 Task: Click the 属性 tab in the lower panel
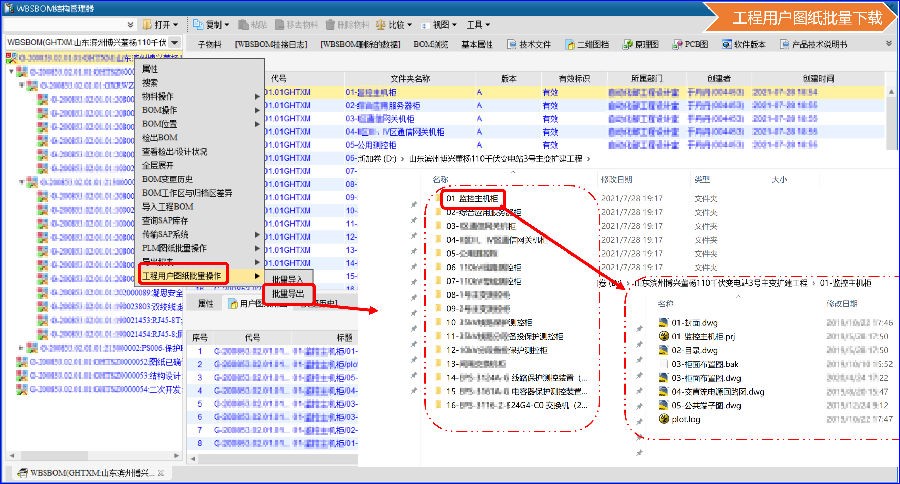click(x=206, y=303)
